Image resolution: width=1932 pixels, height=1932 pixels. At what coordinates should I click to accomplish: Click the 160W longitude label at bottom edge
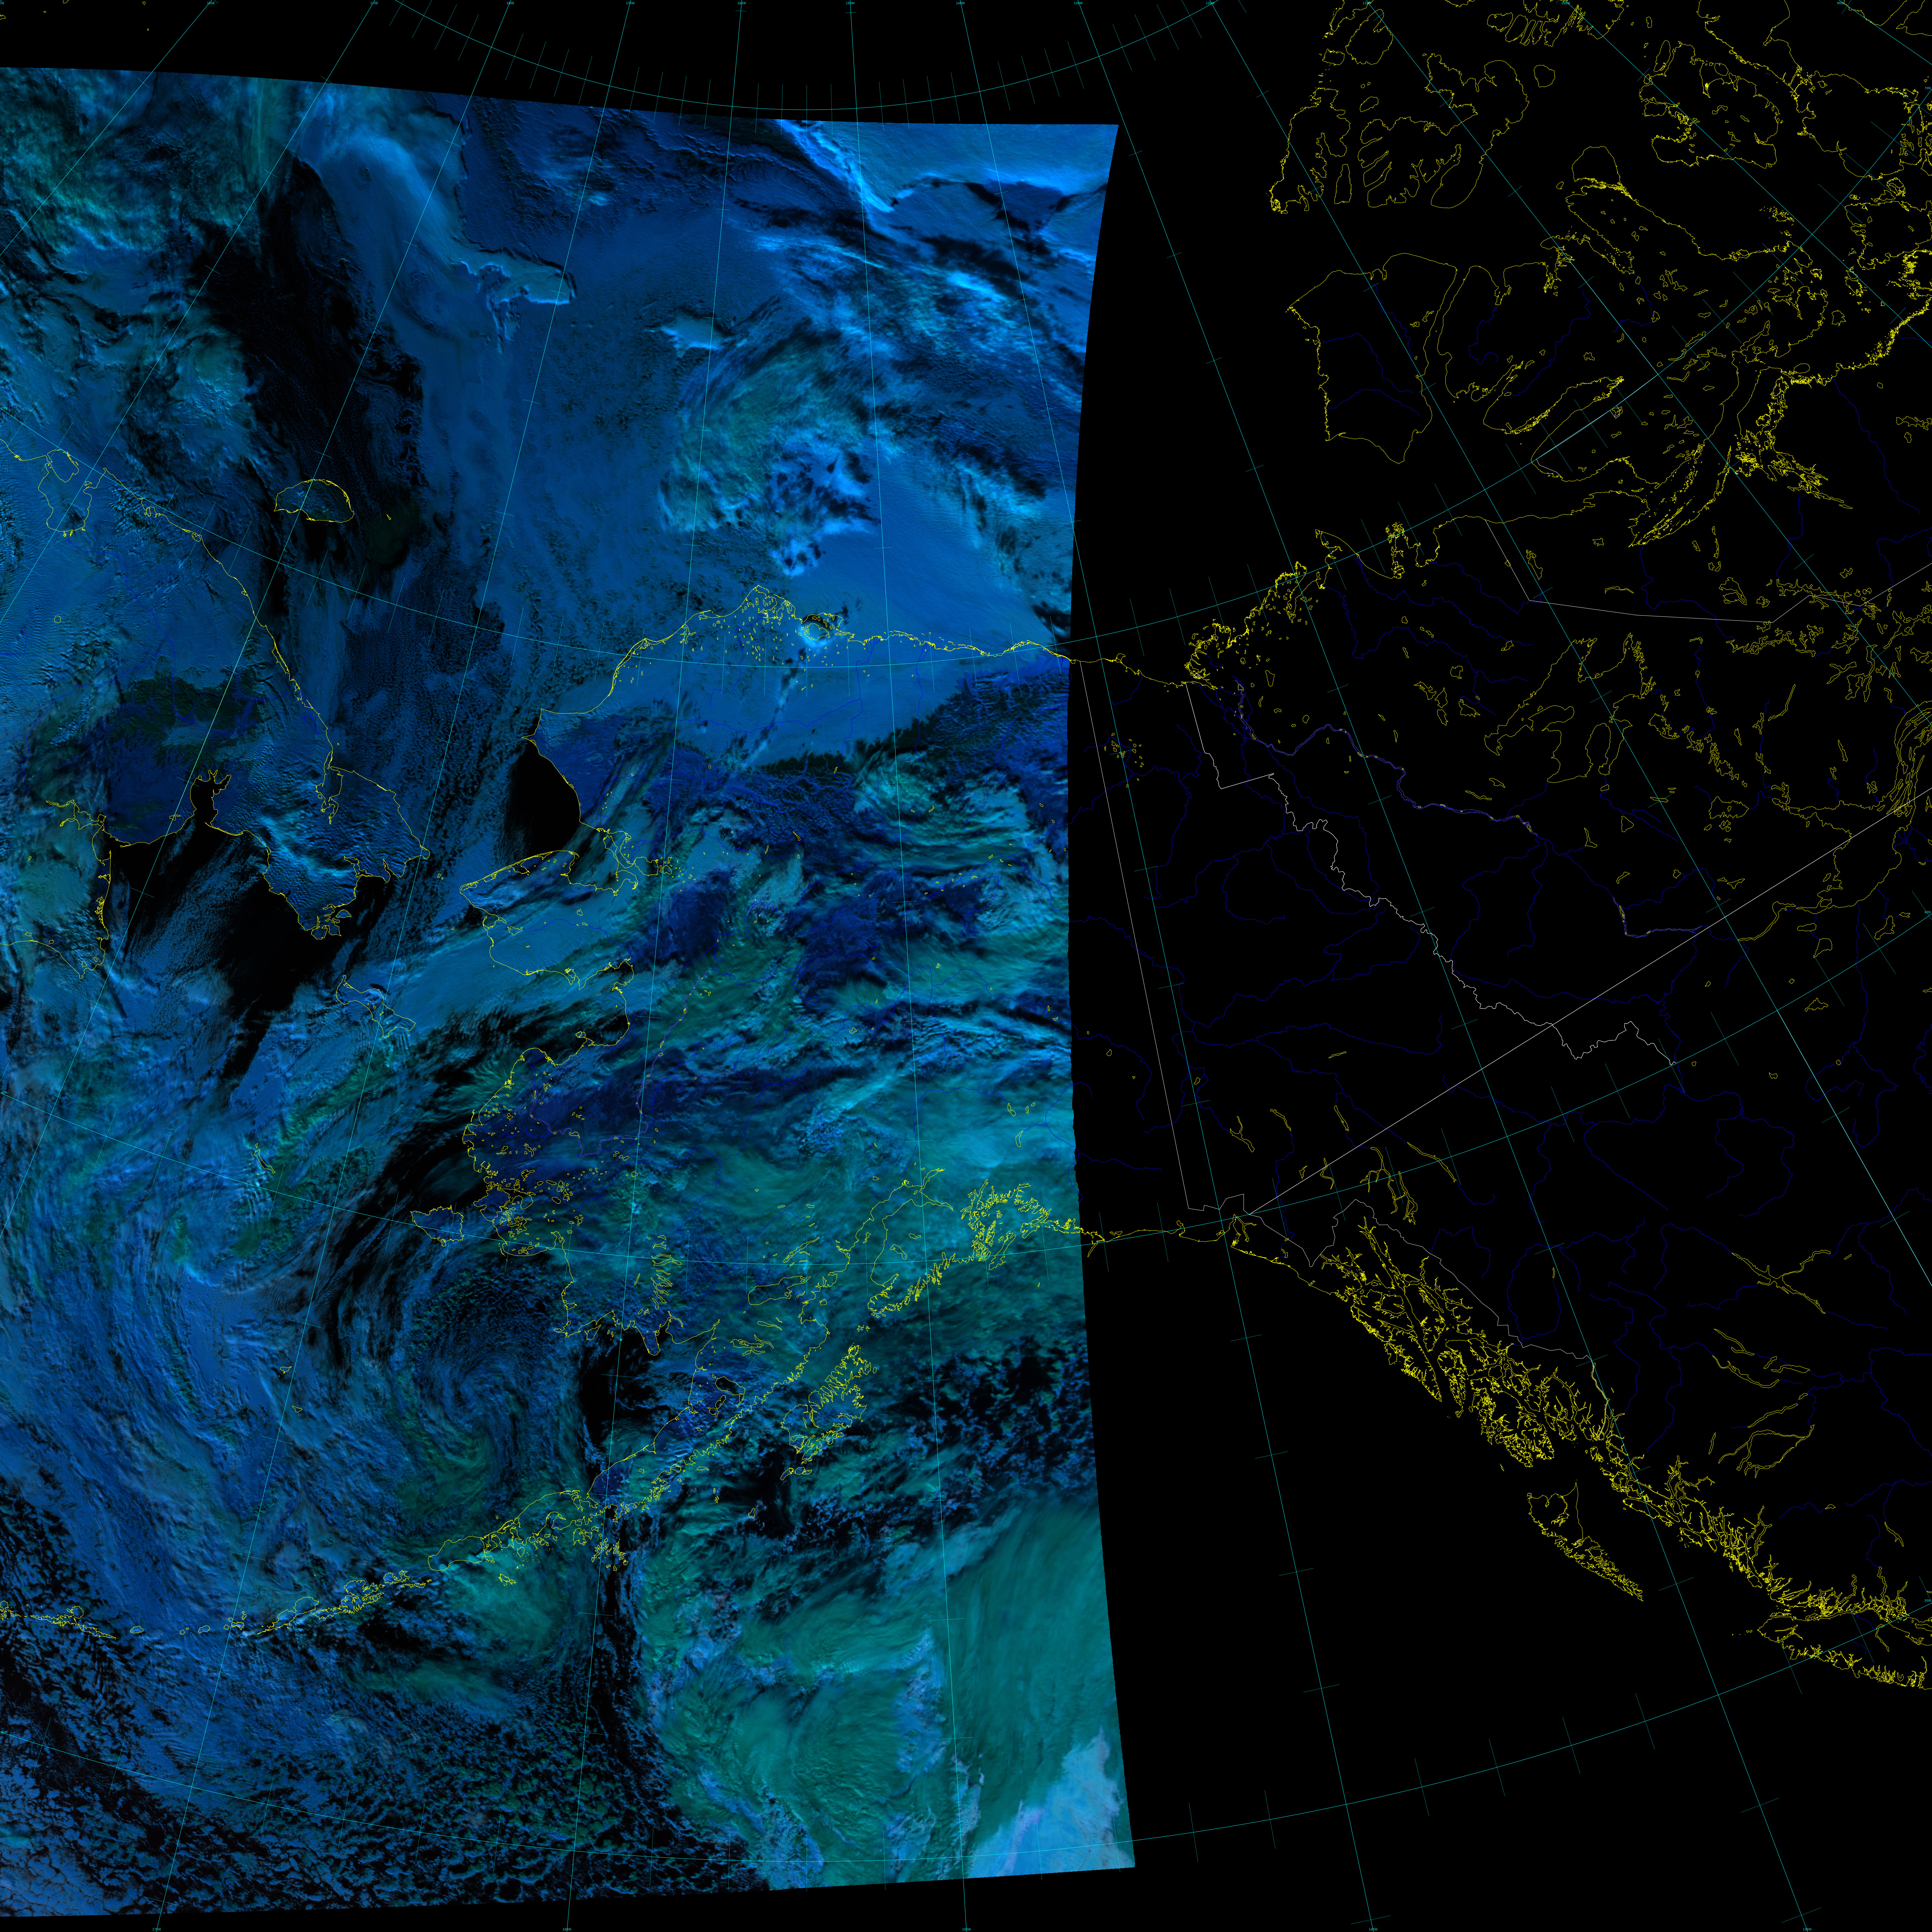[567, 1929]
